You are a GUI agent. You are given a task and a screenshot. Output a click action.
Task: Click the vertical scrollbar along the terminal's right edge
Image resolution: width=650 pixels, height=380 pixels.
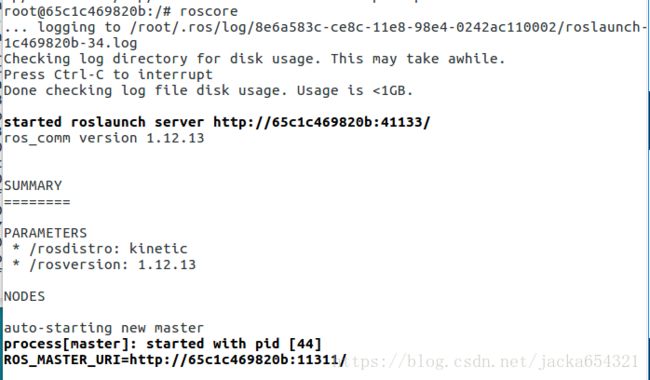click(648, 190)
